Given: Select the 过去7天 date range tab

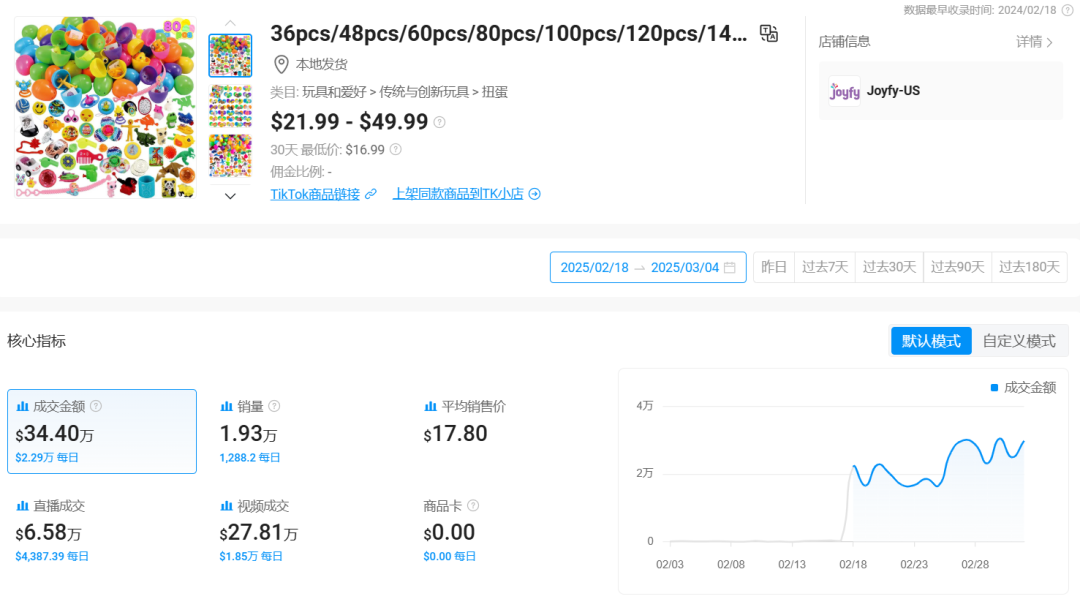Looking at the screenshot, I should click(824, 268).
